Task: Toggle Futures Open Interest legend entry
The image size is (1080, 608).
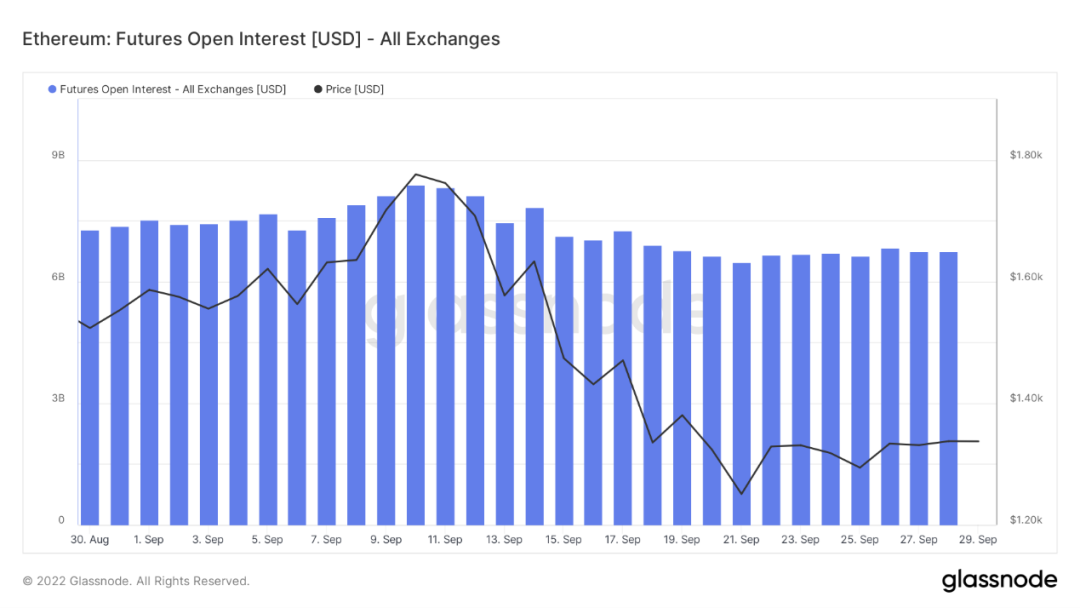Action: (x=167, y=90)
